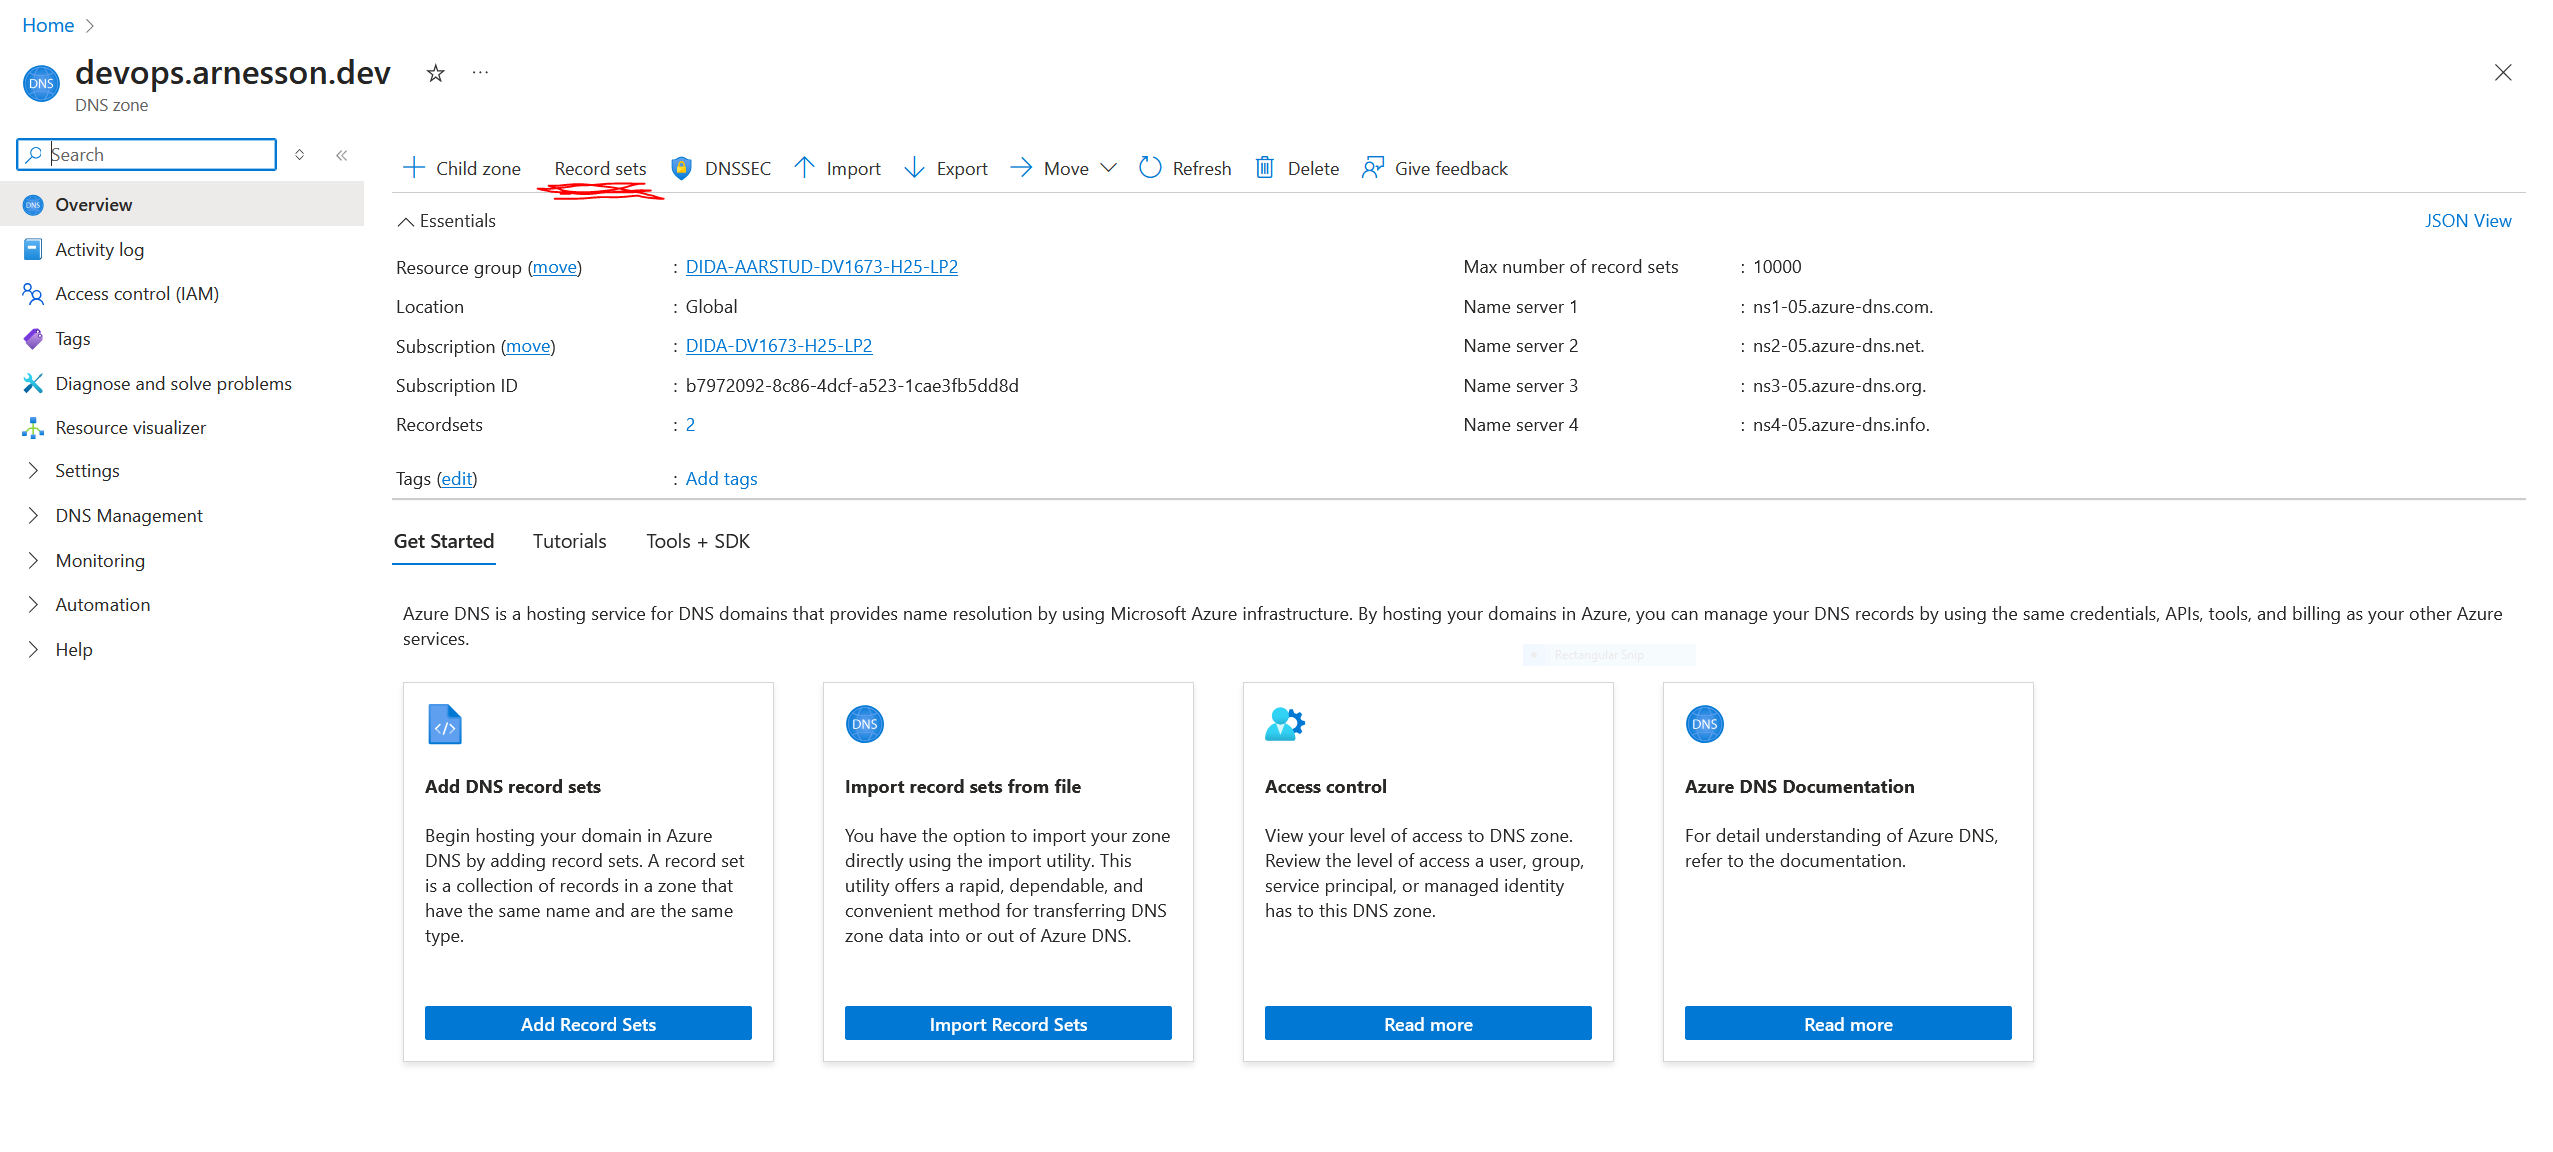Collapse the sidebar menu
This screenshot has height=1152, width=2553.
342,155
